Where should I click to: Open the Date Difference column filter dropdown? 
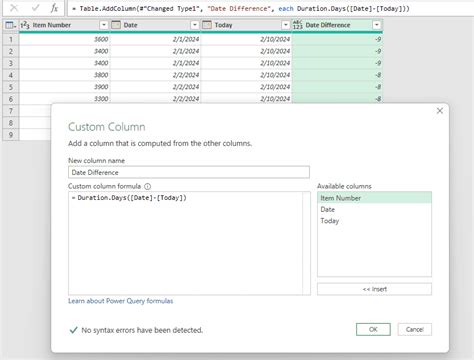(x=377, y=25)
